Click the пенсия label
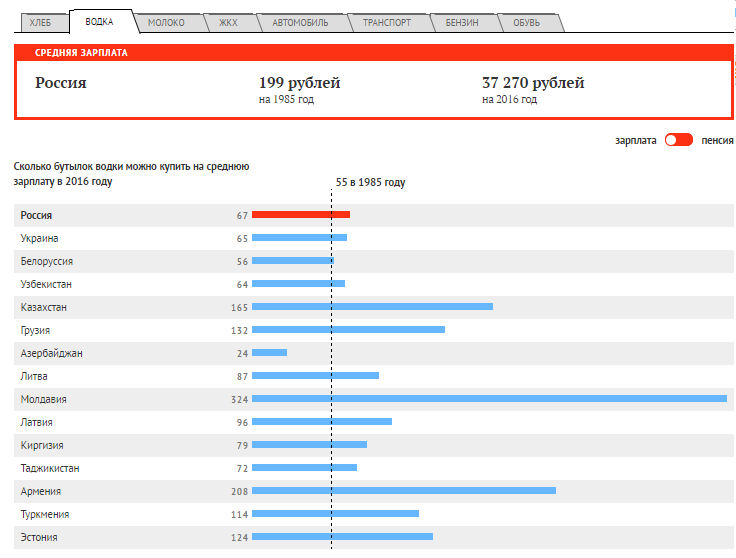The width and height of the screenshot is (736, 558). click(717, 141)
